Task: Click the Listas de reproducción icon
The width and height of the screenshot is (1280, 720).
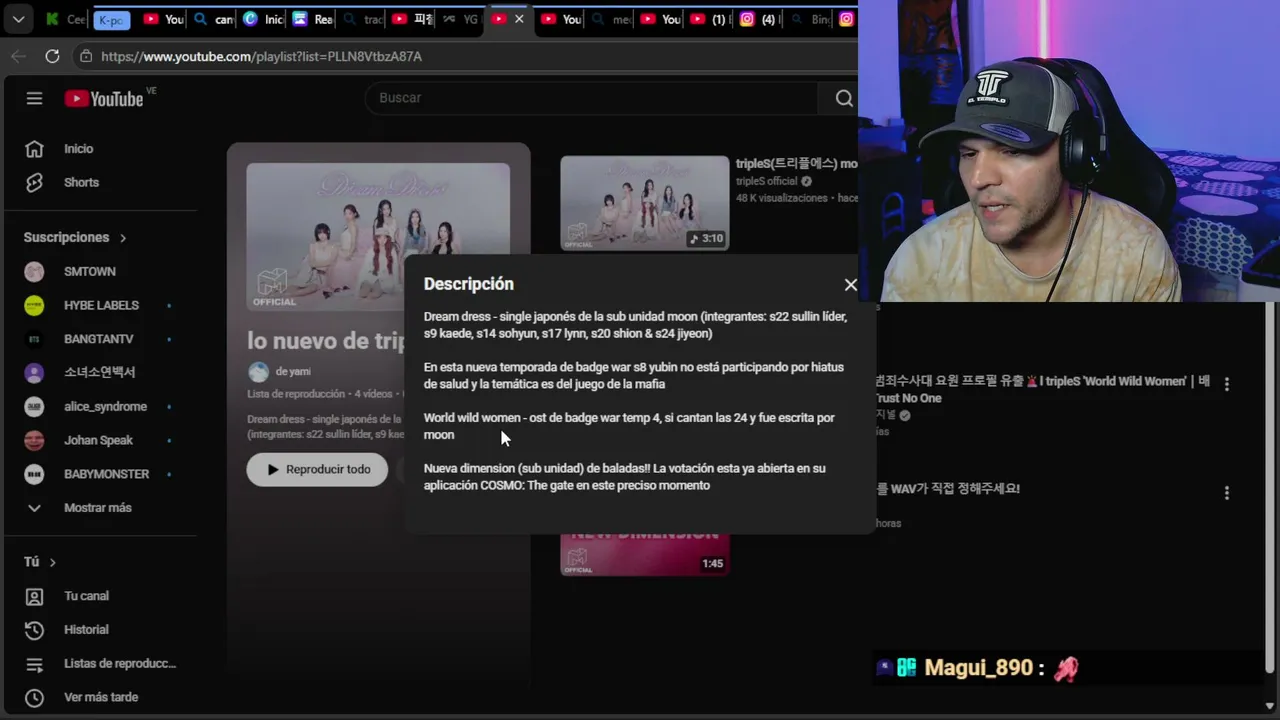Action: click(x=34, y=664)
